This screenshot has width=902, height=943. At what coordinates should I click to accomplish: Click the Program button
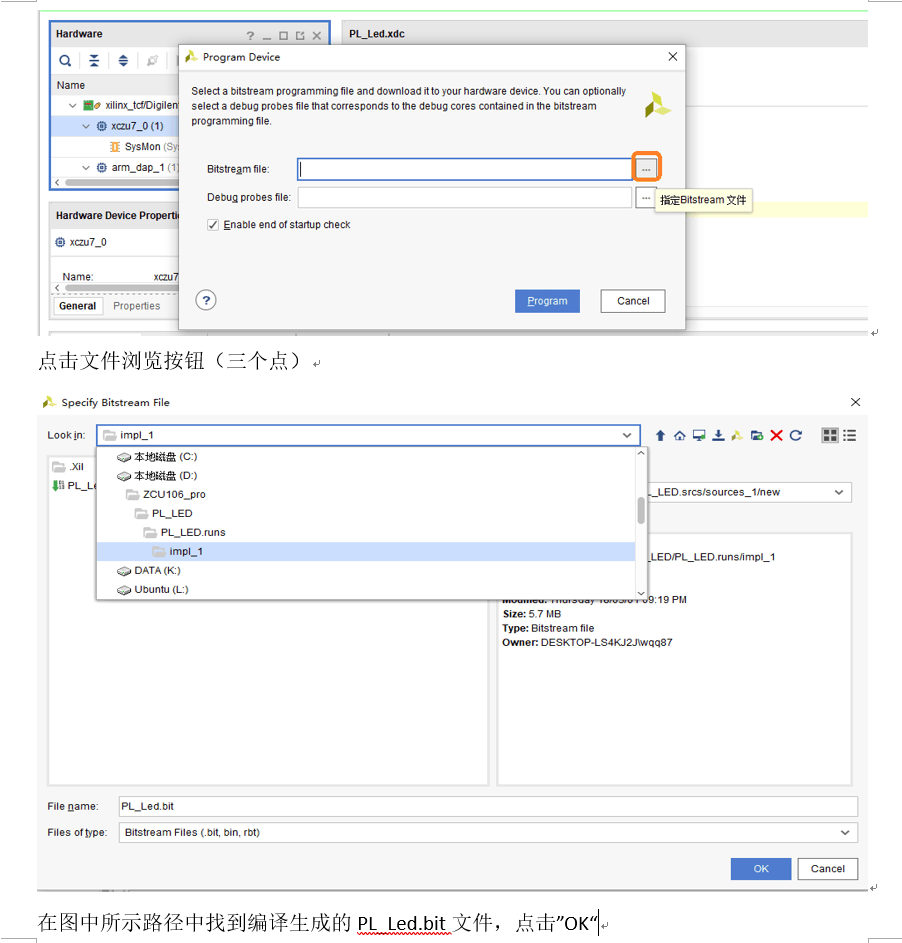pyautogui.click(x=547, y=301)
